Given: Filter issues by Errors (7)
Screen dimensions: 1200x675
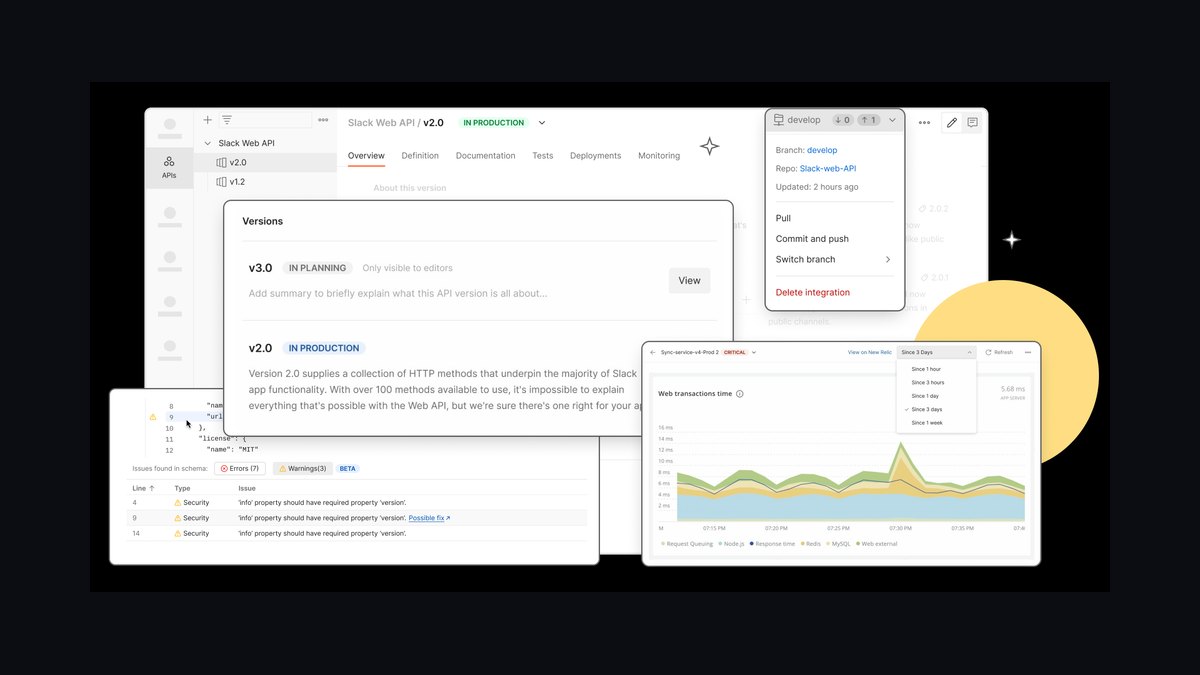Looking at the screenshot, I should 240,468.
